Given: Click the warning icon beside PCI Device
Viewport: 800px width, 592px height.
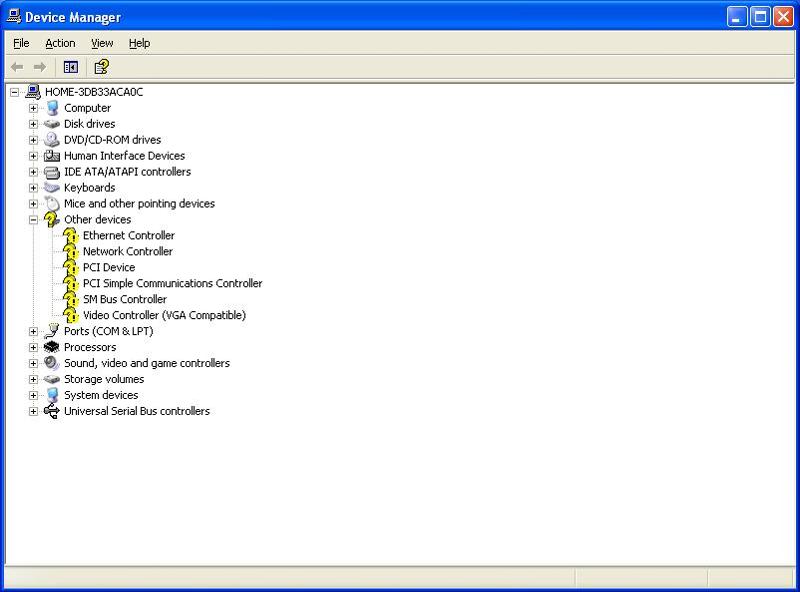Looking at the screenshot, I should (x=71, y=267).
